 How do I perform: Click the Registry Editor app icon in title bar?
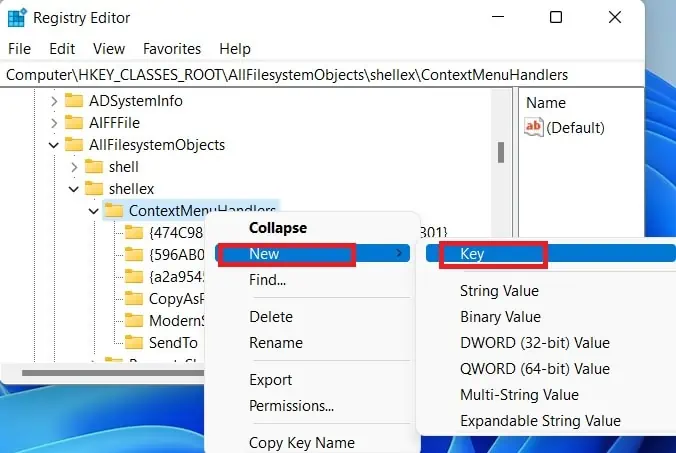point(17,18)
